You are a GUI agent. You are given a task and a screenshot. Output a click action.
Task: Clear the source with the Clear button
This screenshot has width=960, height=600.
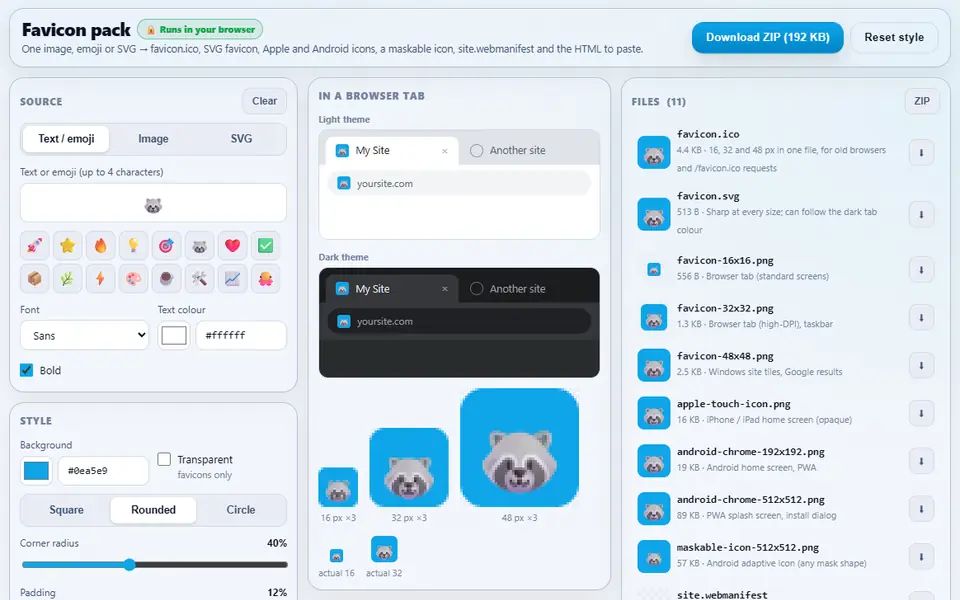click(x=264, y=101)
